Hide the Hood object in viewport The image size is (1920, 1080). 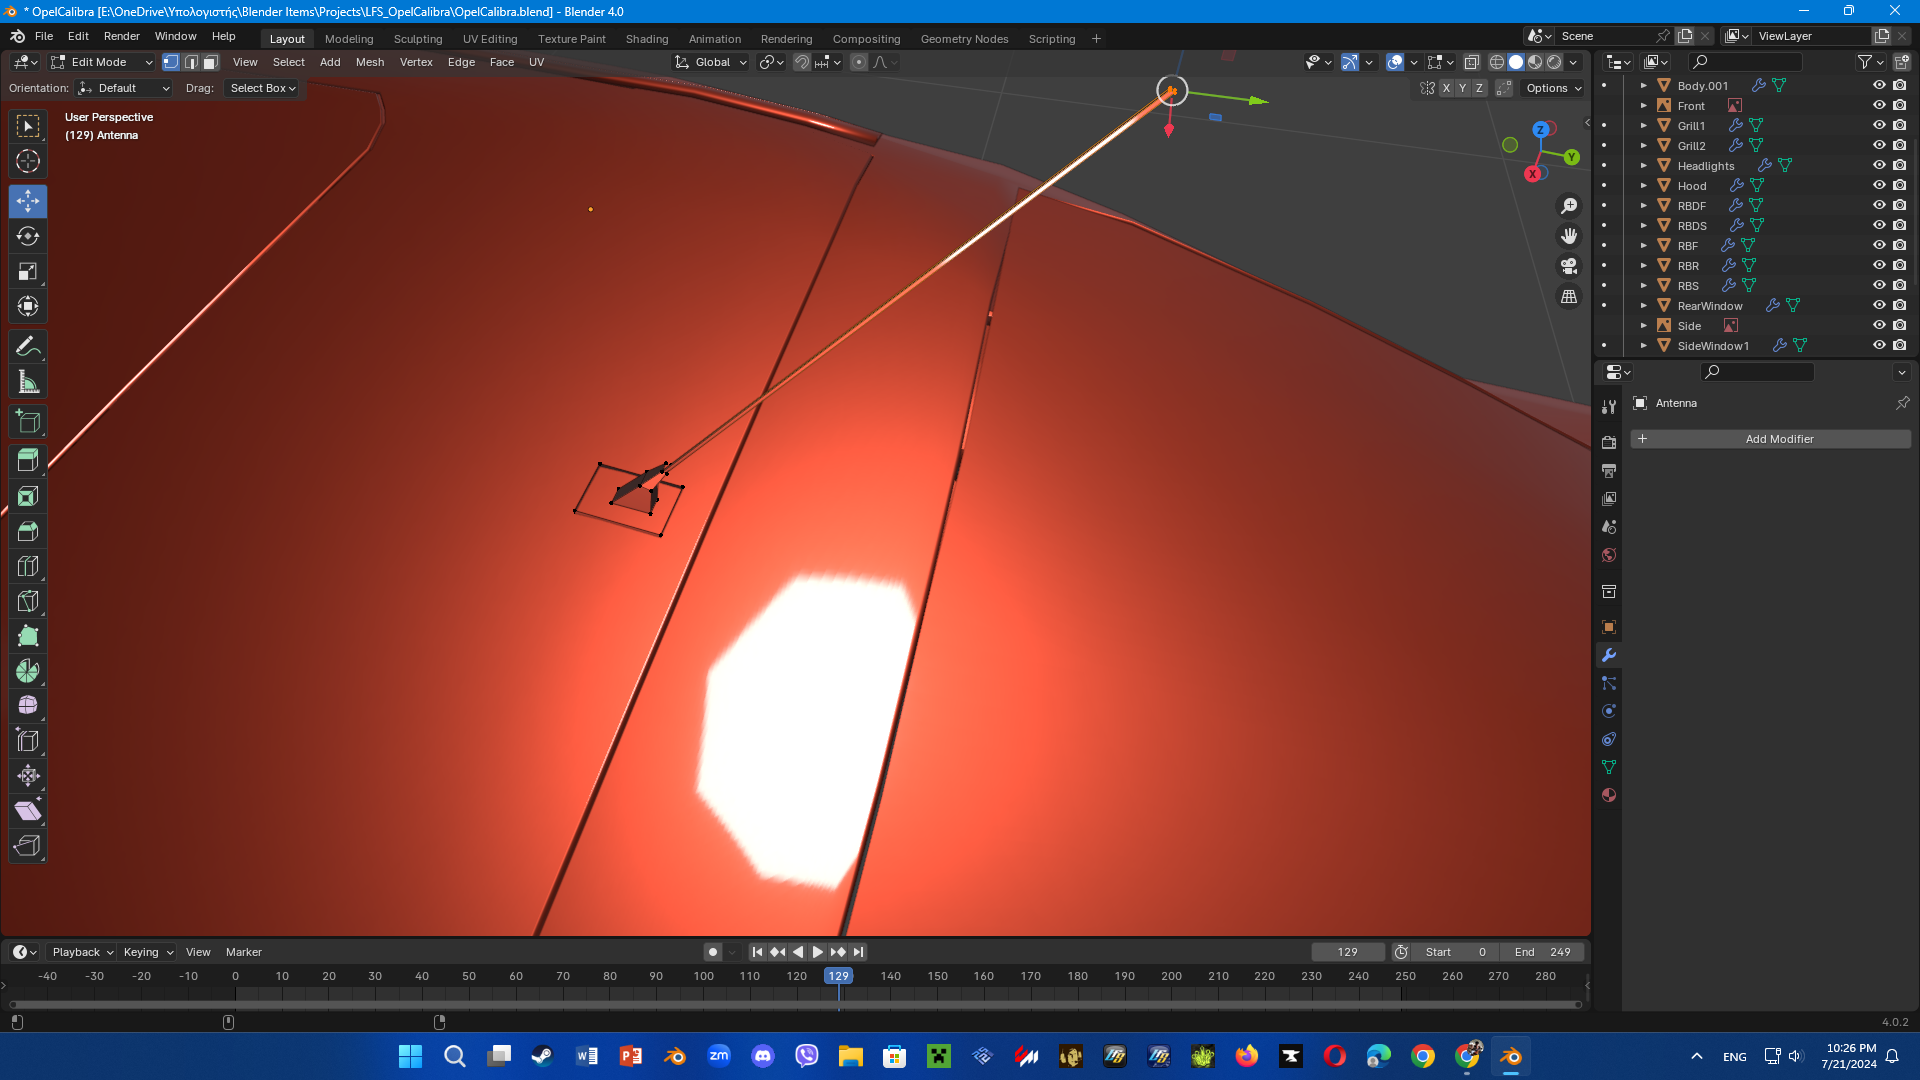(1879, 185)
